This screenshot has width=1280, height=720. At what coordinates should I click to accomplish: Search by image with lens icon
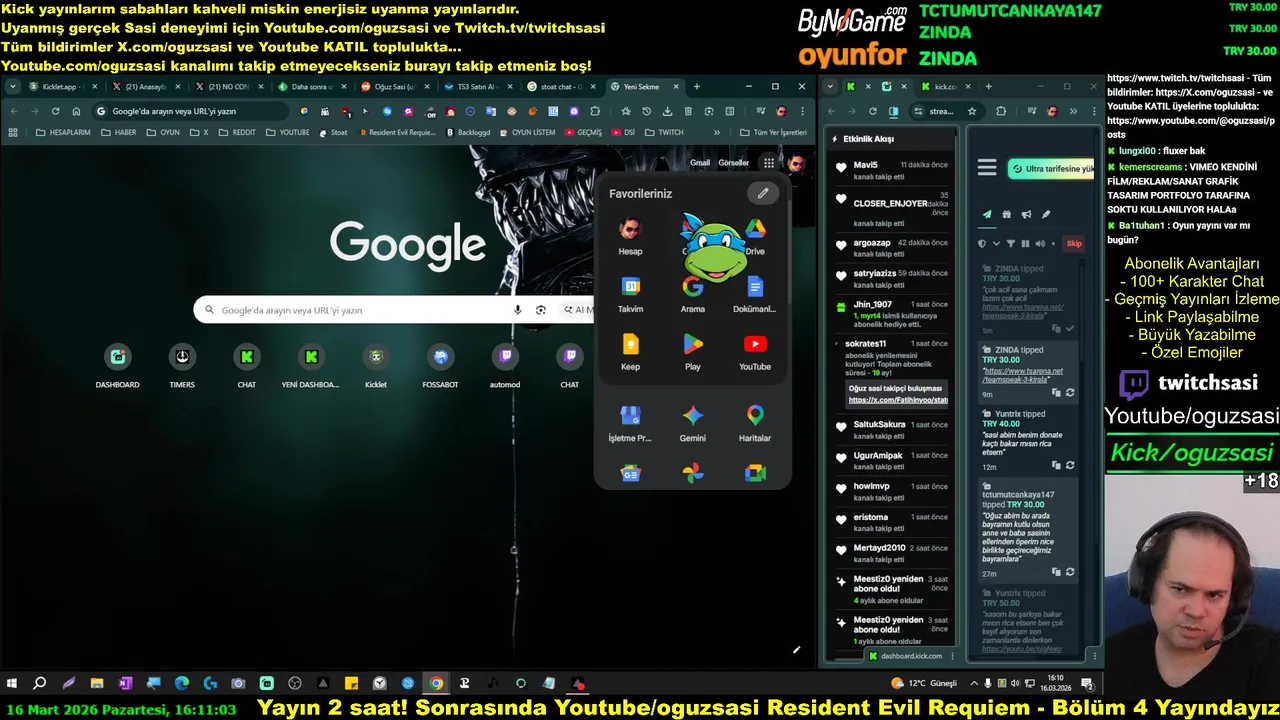pos(541,310)
